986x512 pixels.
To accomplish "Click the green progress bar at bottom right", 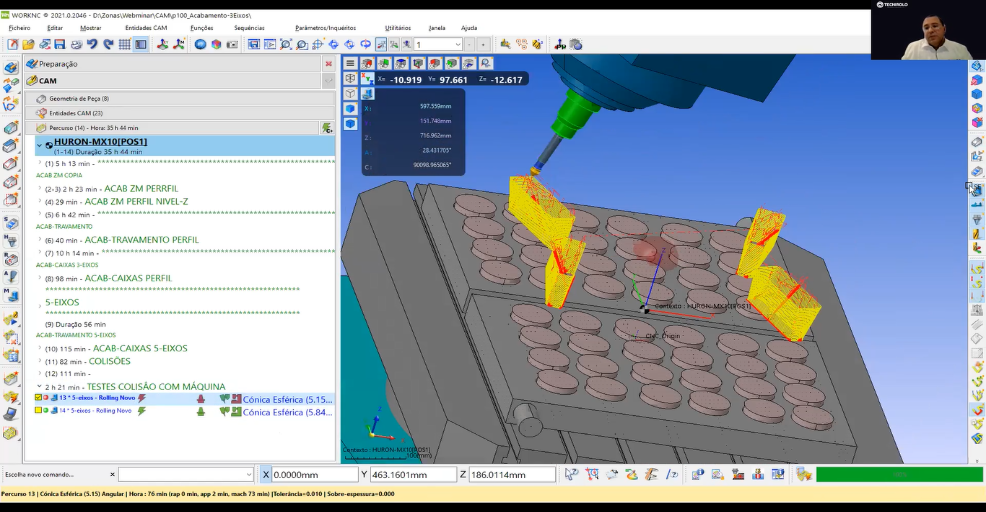I will point(898,475).
